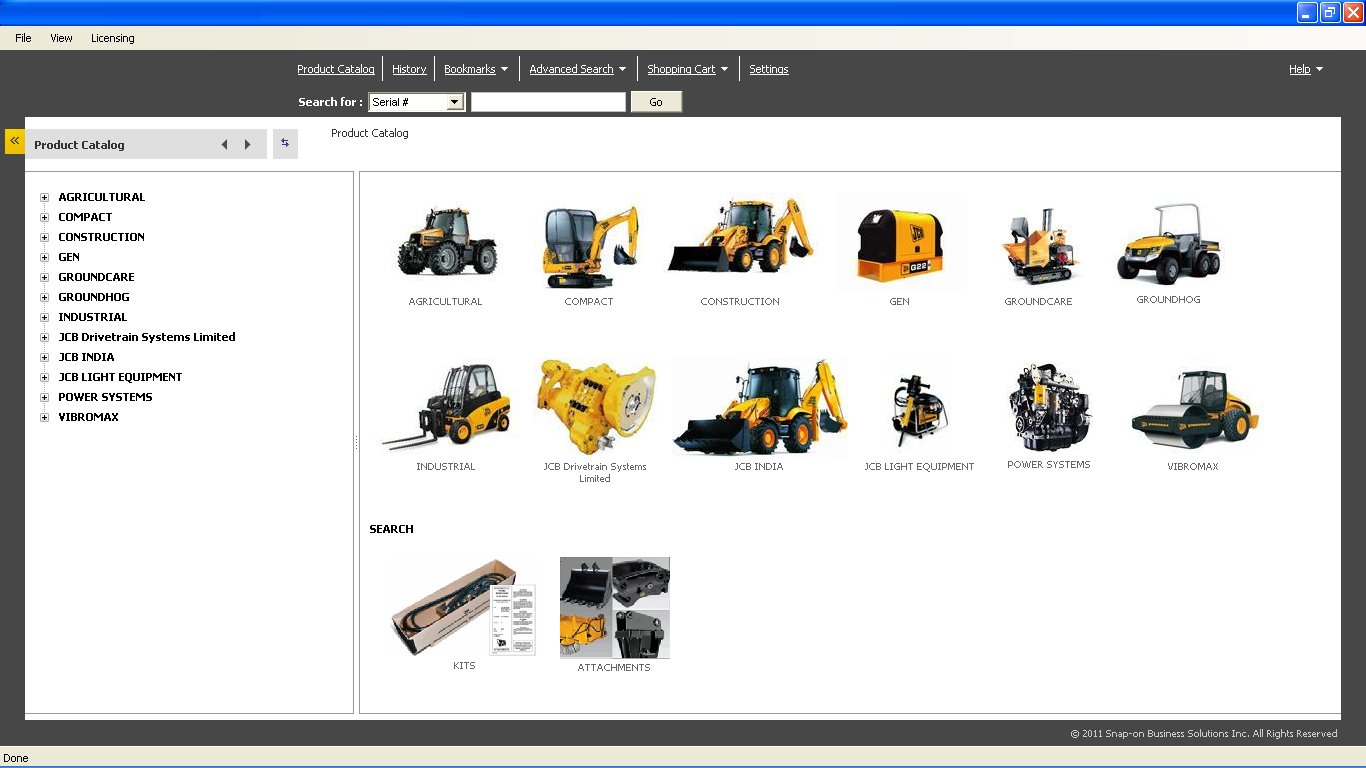Open the KITS search image
This screenshot has width=1366, height=768.
tap(463, 607)
